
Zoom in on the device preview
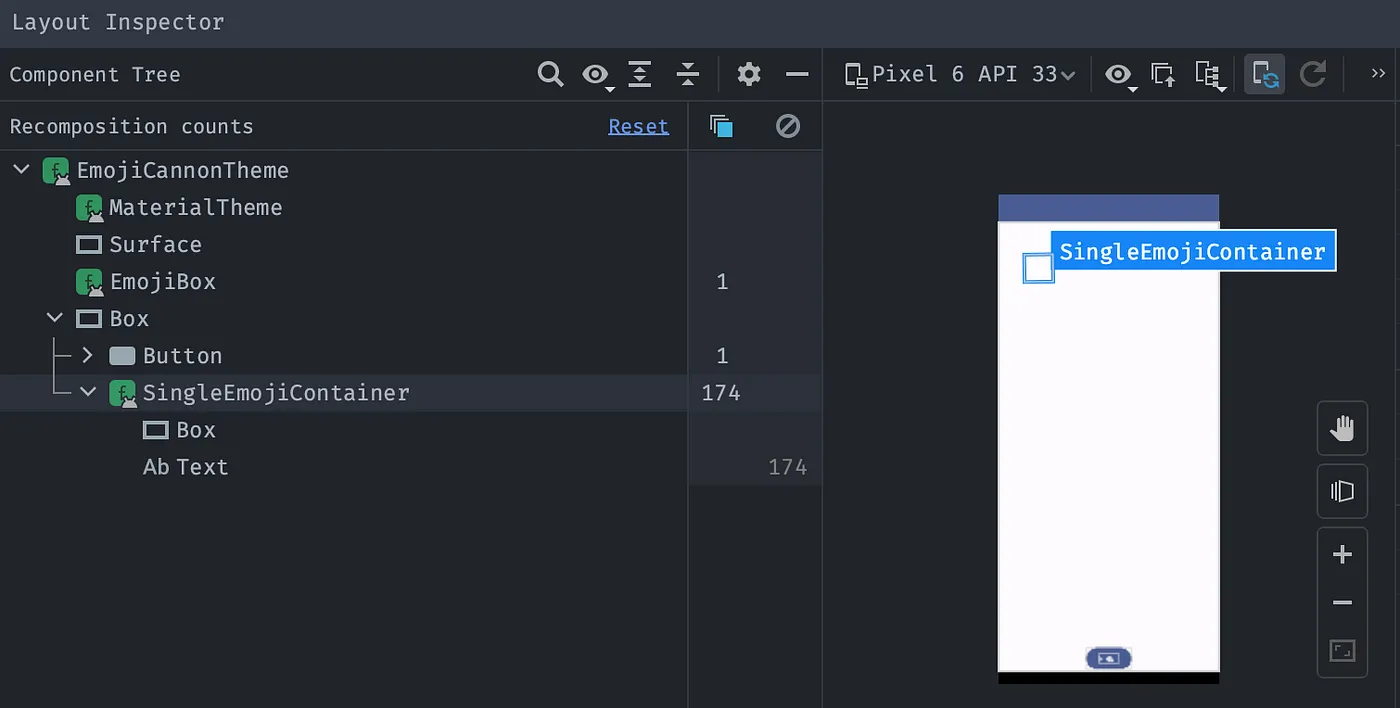click(1342, 555)
